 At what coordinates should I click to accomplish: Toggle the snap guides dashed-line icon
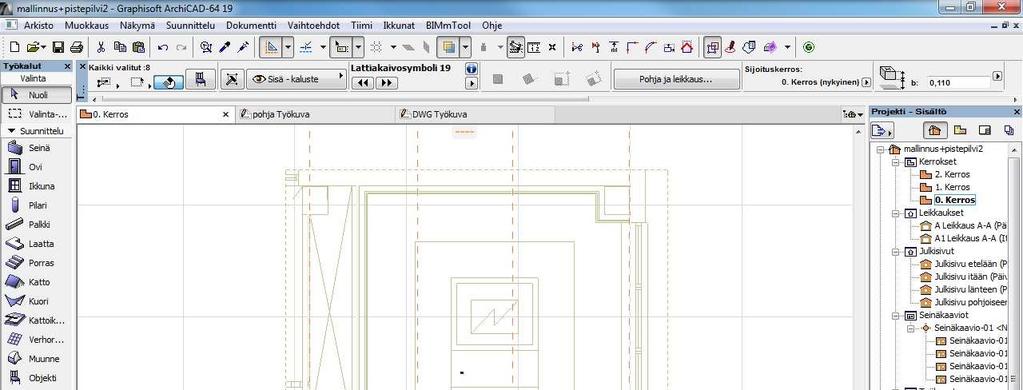point(305,47)
